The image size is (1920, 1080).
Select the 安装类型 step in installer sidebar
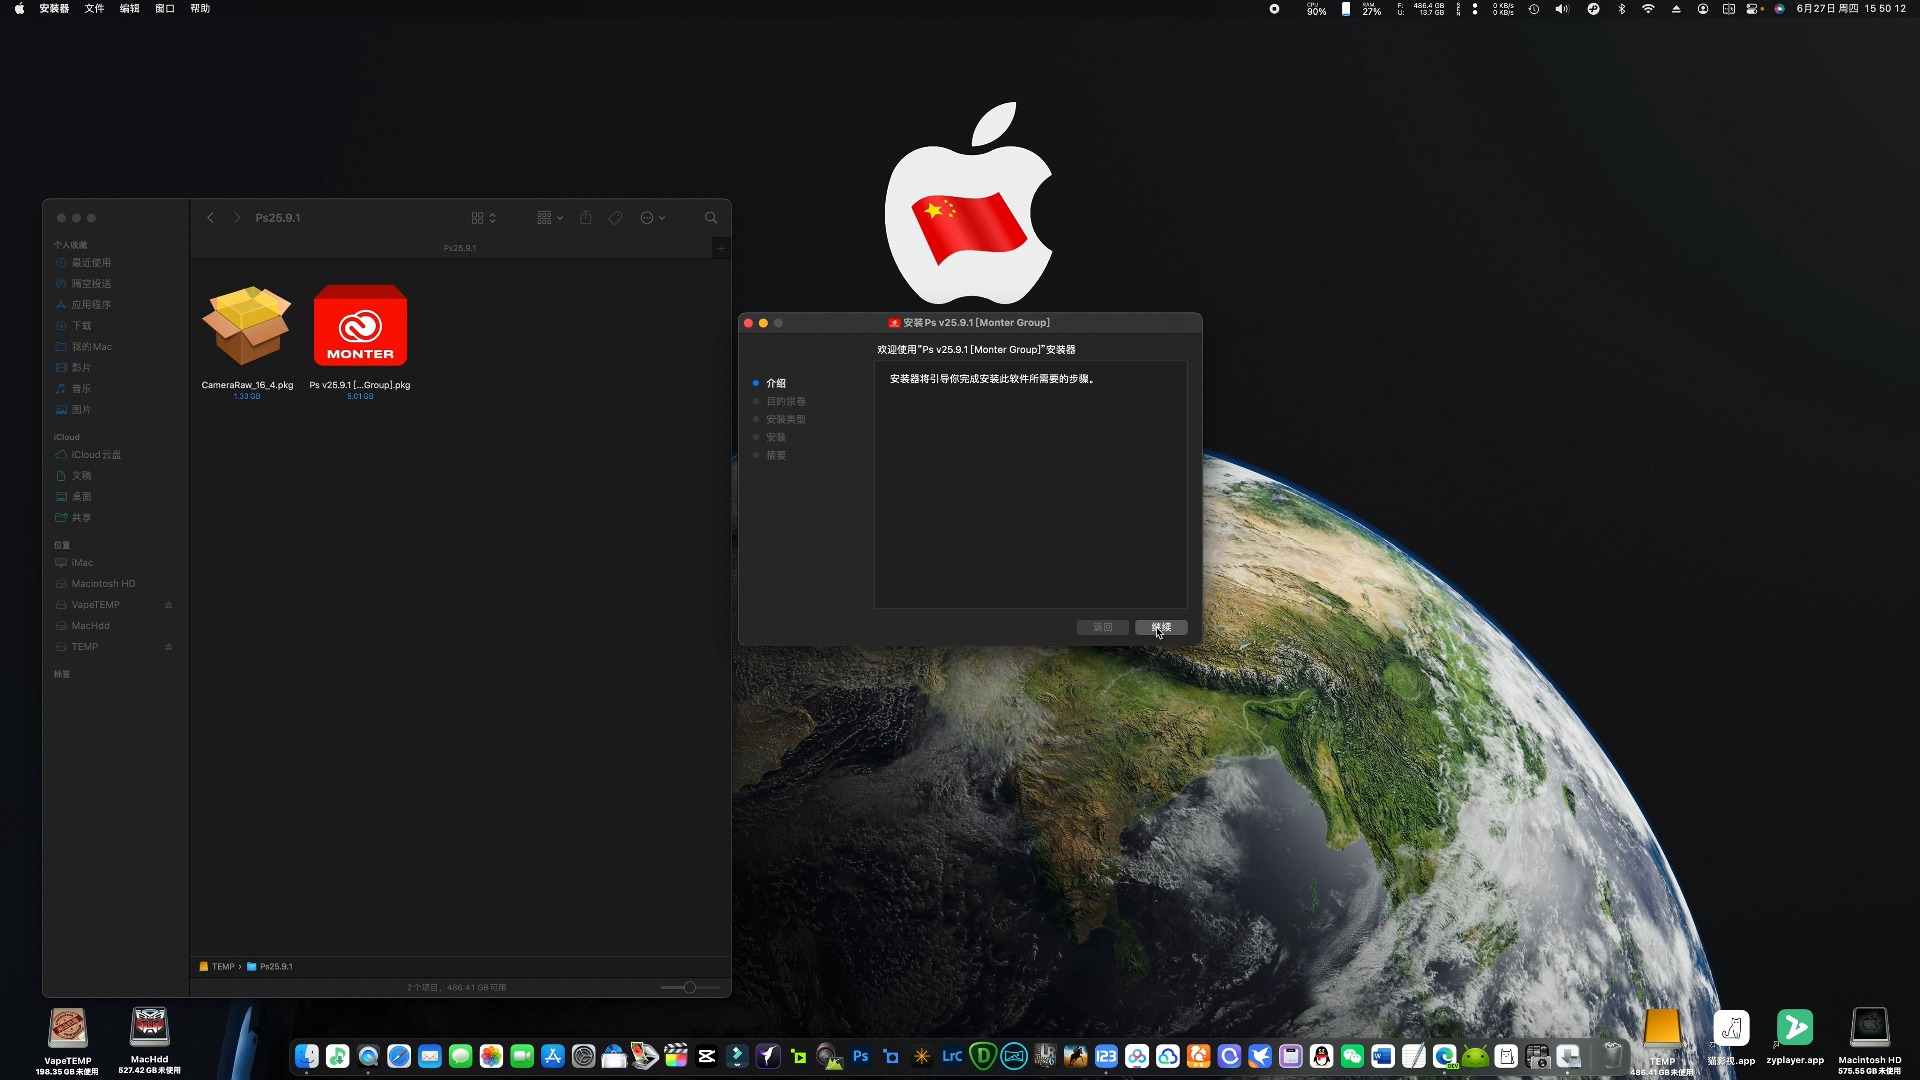786,419
